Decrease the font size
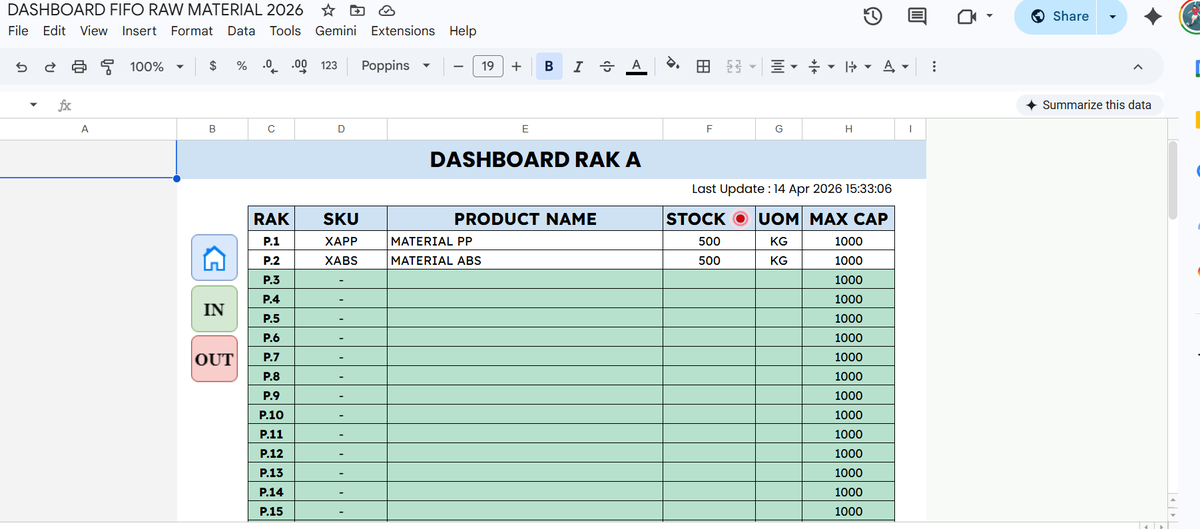The width and height of the screenshot is (1200, 529). click(456, 66)
